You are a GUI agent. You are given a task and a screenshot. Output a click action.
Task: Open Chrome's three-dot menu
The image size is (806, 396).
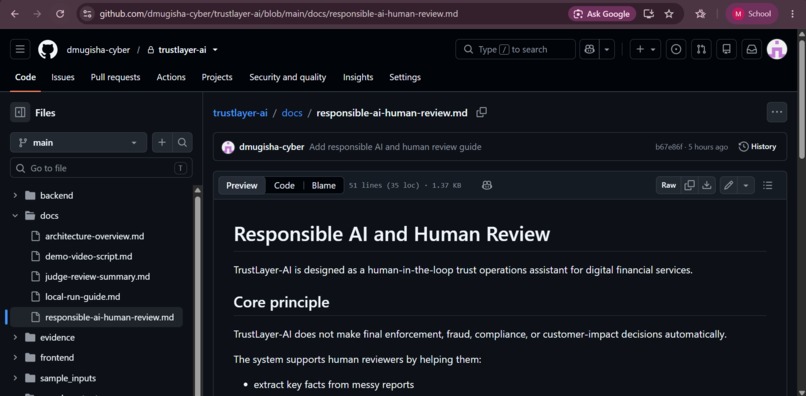click(x=792, y=14)
